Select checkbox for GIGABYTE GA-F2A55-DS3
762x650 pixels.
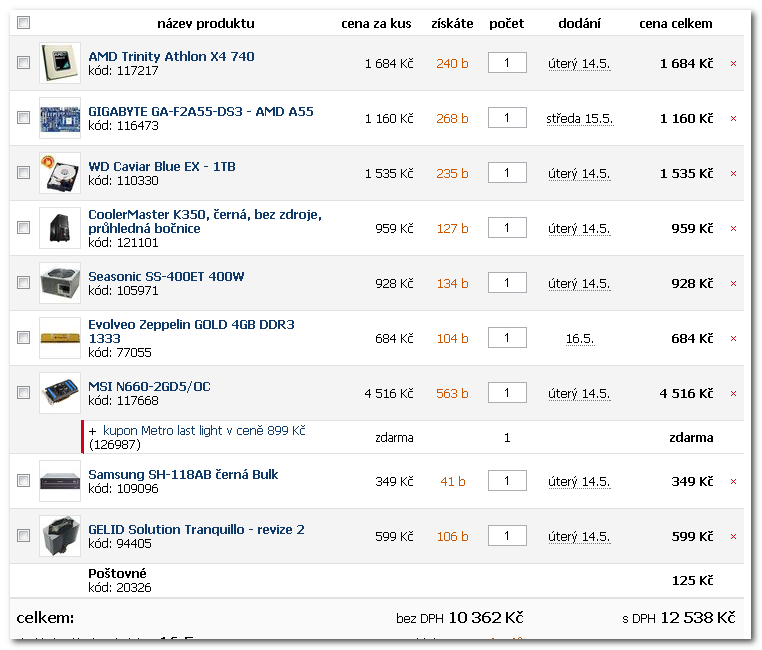23,118
